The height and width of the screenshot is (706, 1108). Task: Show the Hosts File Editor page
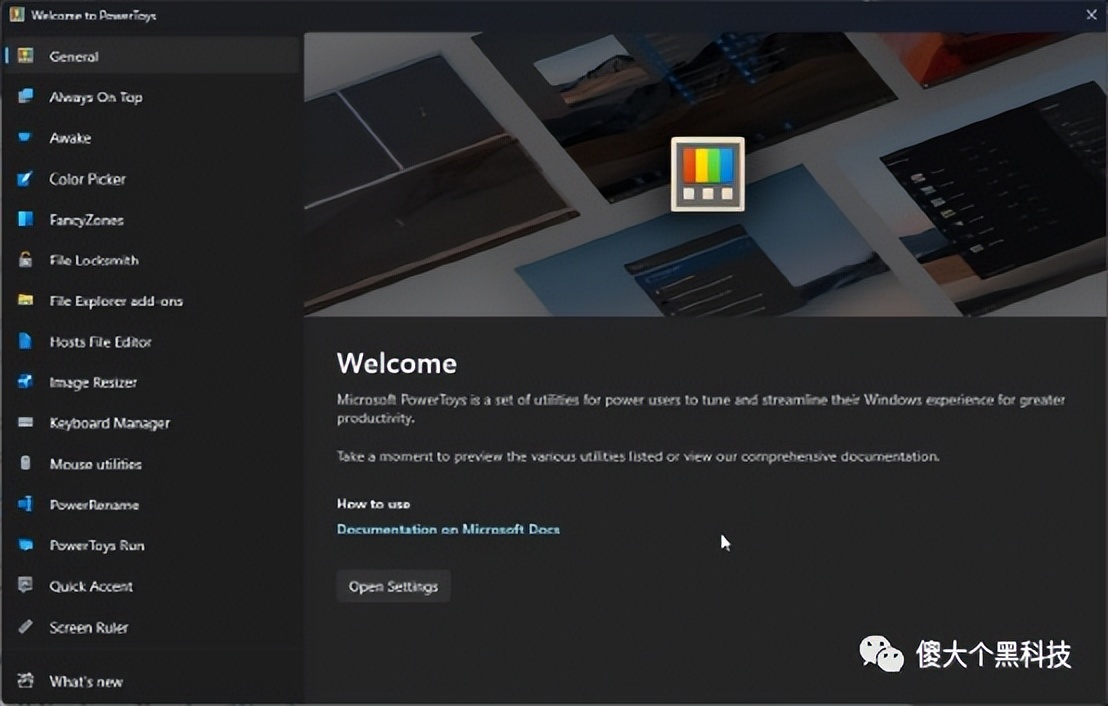[x=151, y=341]
